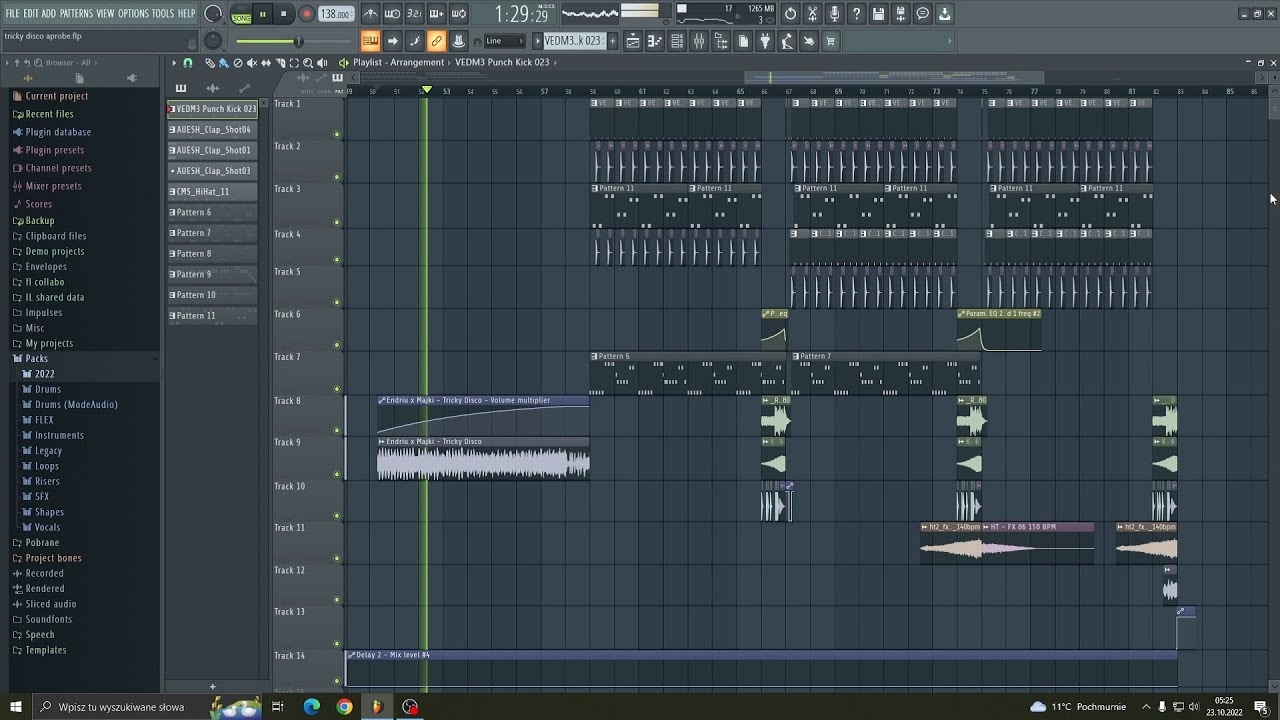Click the one-click audio recording microphone icon
The width and height of the screenshot is (1280, 720).
point(835,14)
